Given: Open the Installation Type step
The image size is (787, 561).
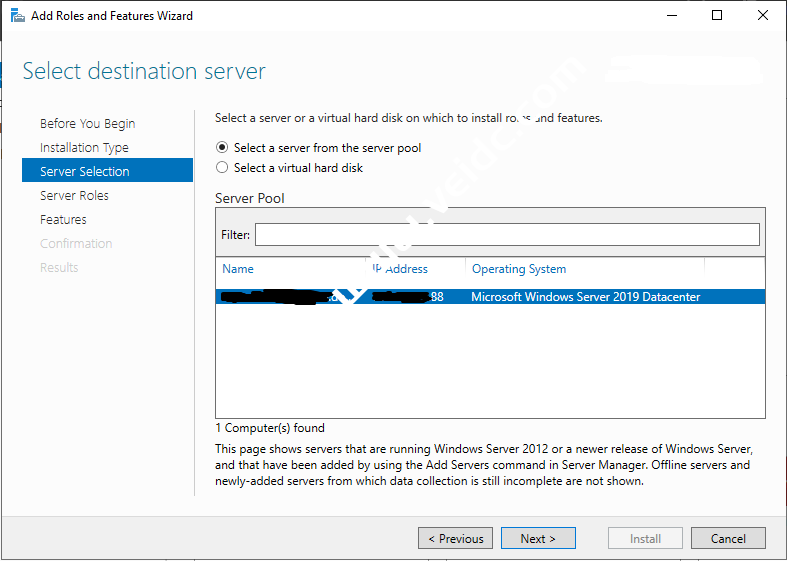Looking at the screenshot, I should (x=84, y=148).
